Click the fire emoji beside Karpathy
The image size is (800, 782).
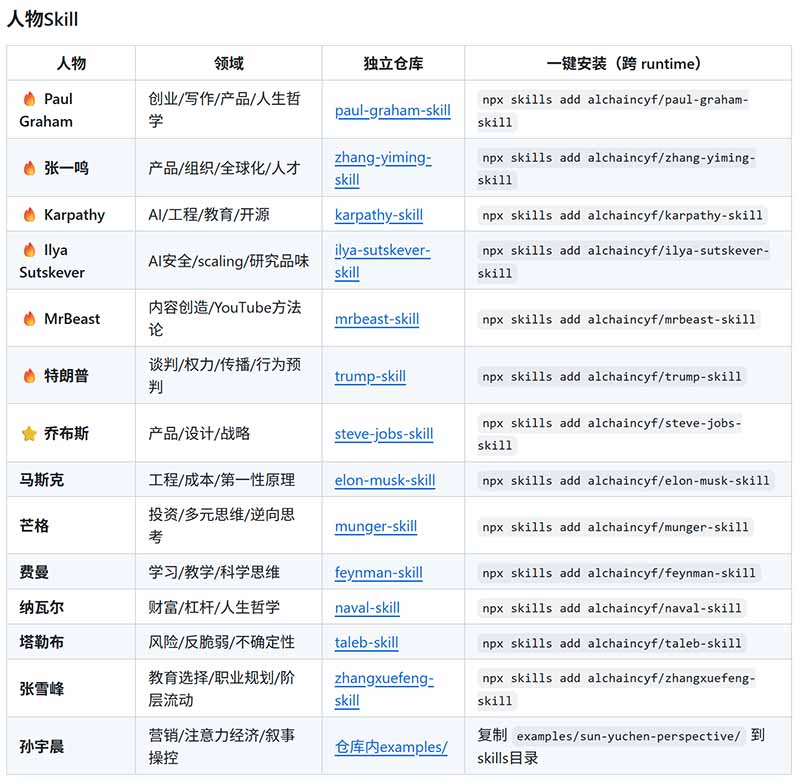[x=30, y=215]
